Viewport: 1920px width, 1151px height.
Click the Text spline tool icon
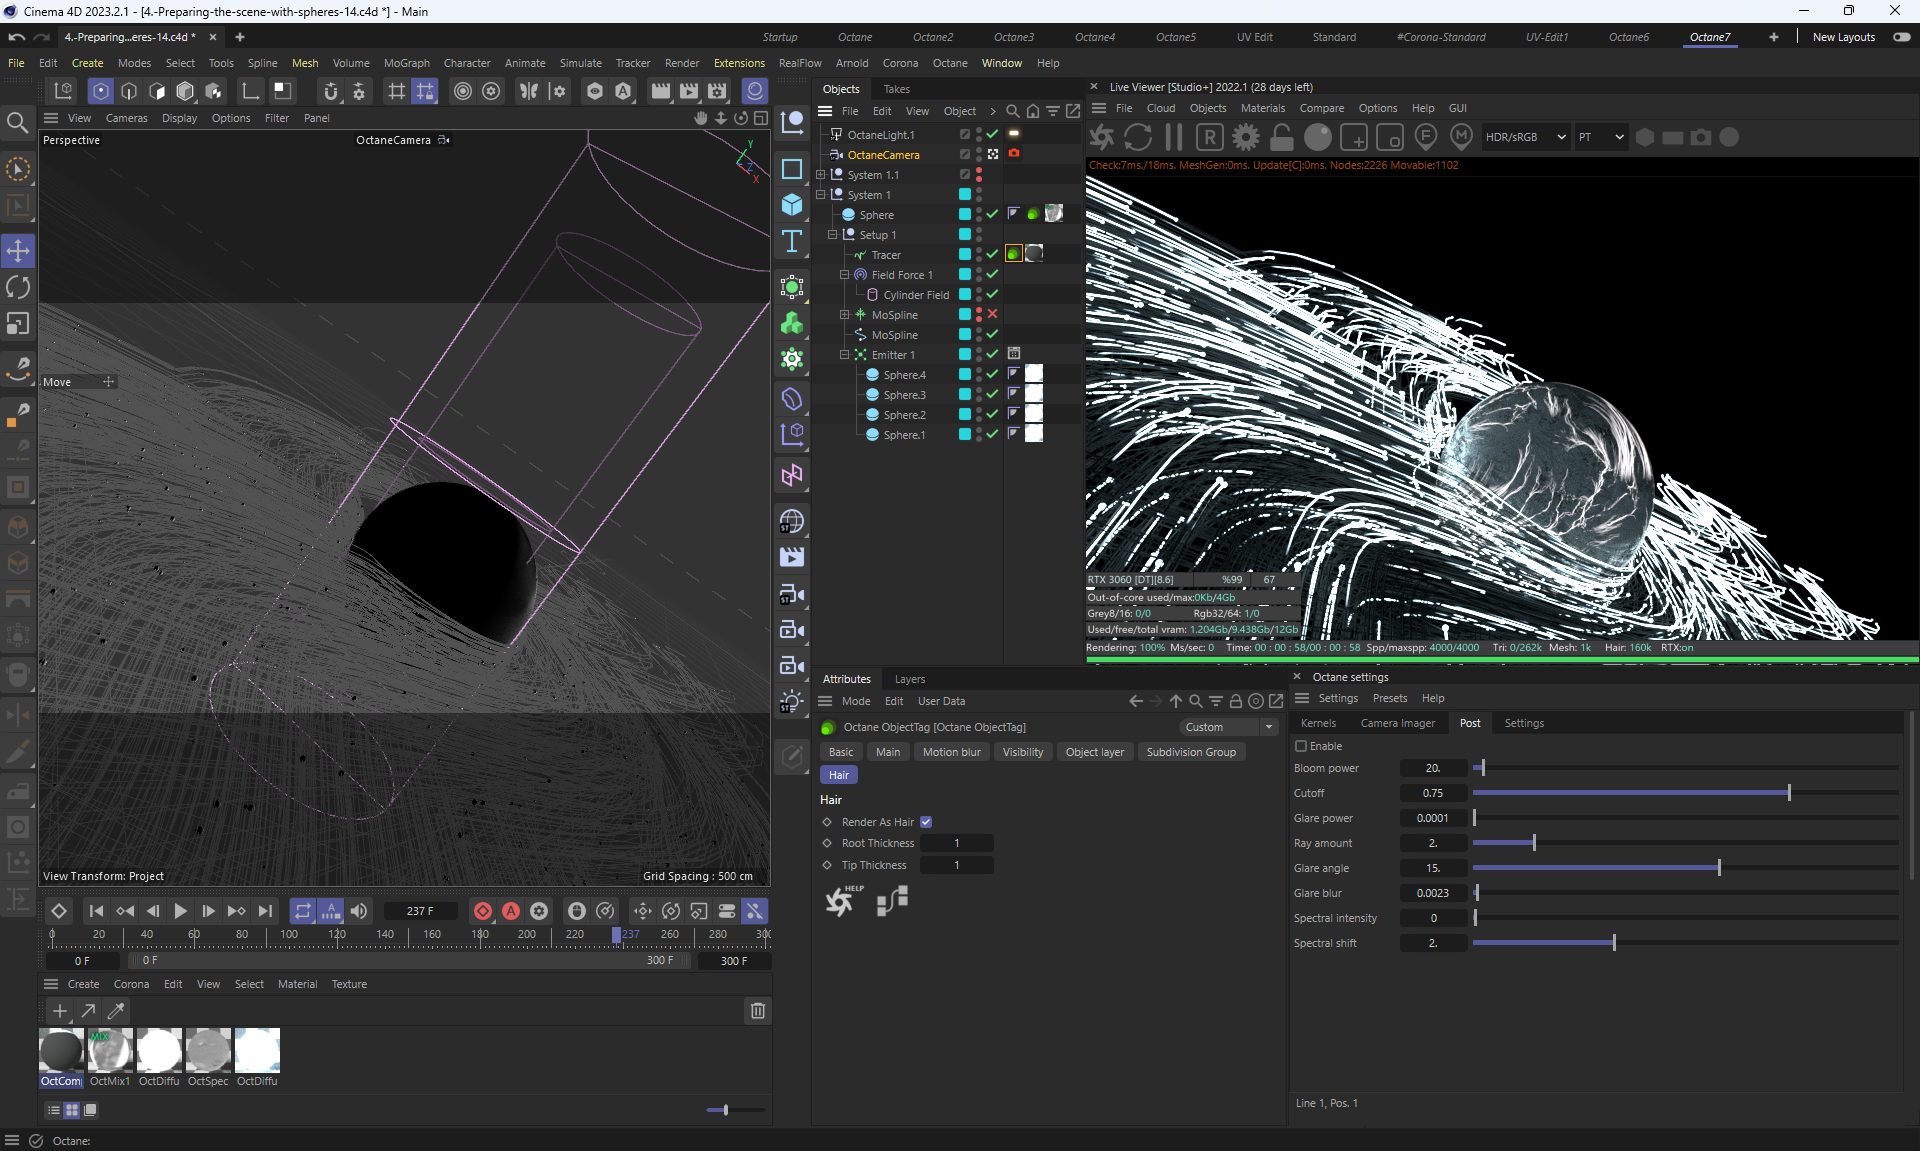[x=792, y=241]
